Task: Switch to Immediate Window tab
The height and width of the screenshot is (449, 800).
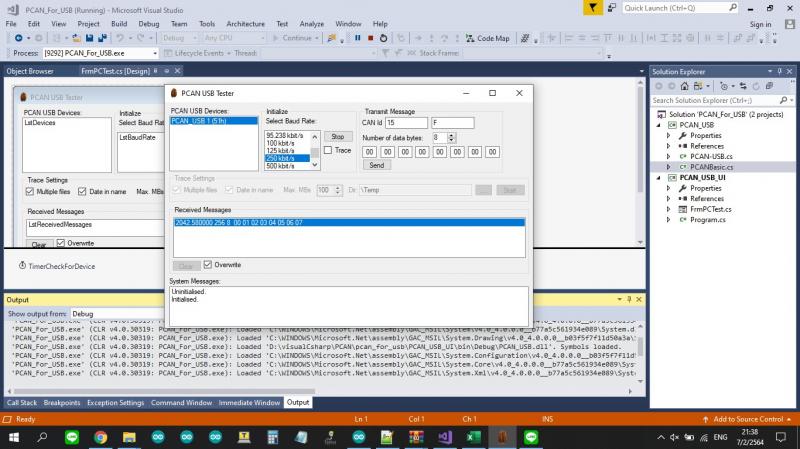Action: 249,403
